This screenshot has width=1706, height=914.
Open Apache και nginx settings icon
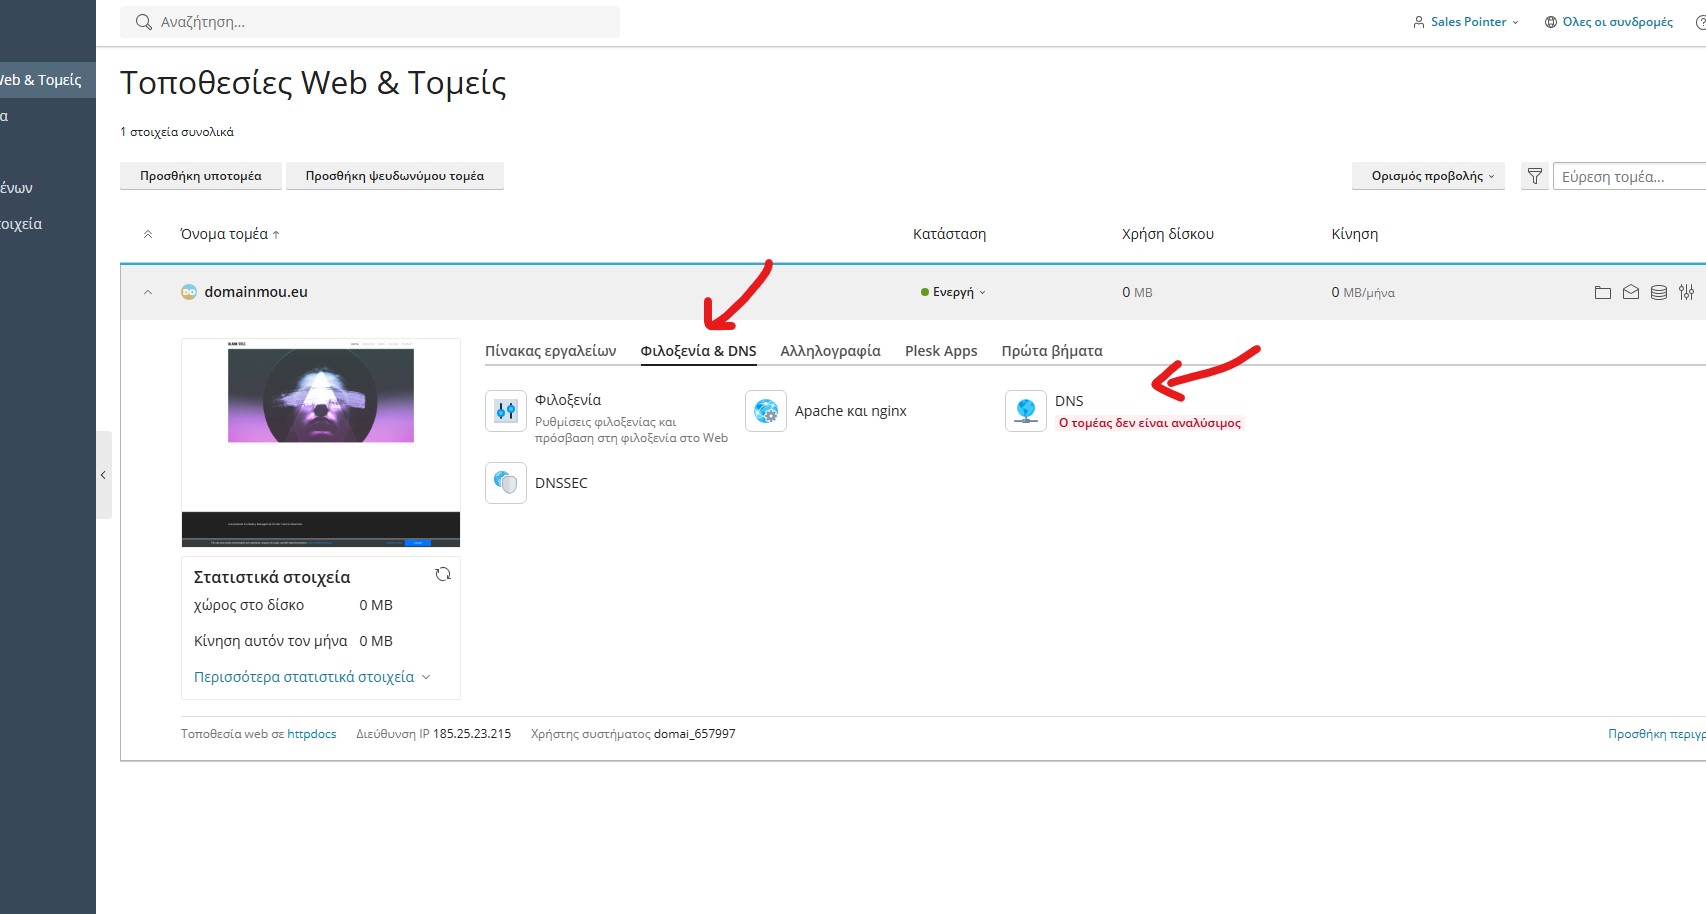click(x=766, y=411)
